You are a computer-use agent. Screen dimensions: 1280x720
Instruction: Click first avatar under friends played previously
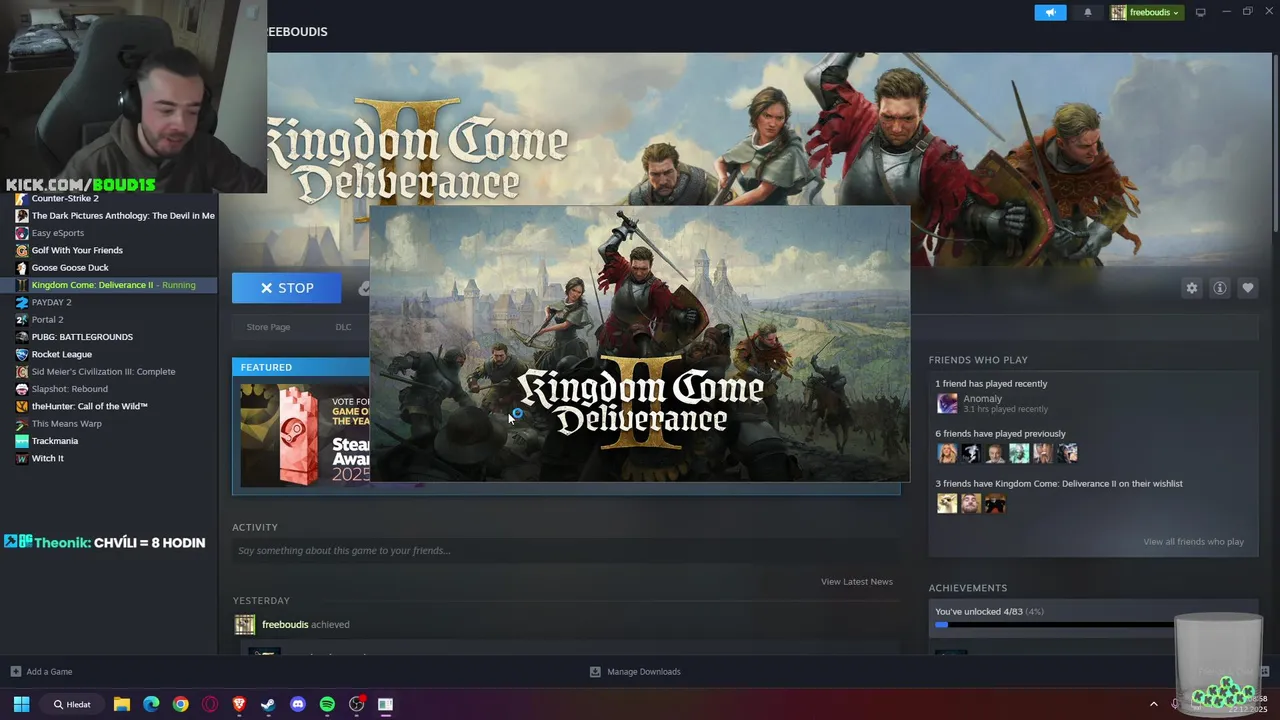click(947, 453)
